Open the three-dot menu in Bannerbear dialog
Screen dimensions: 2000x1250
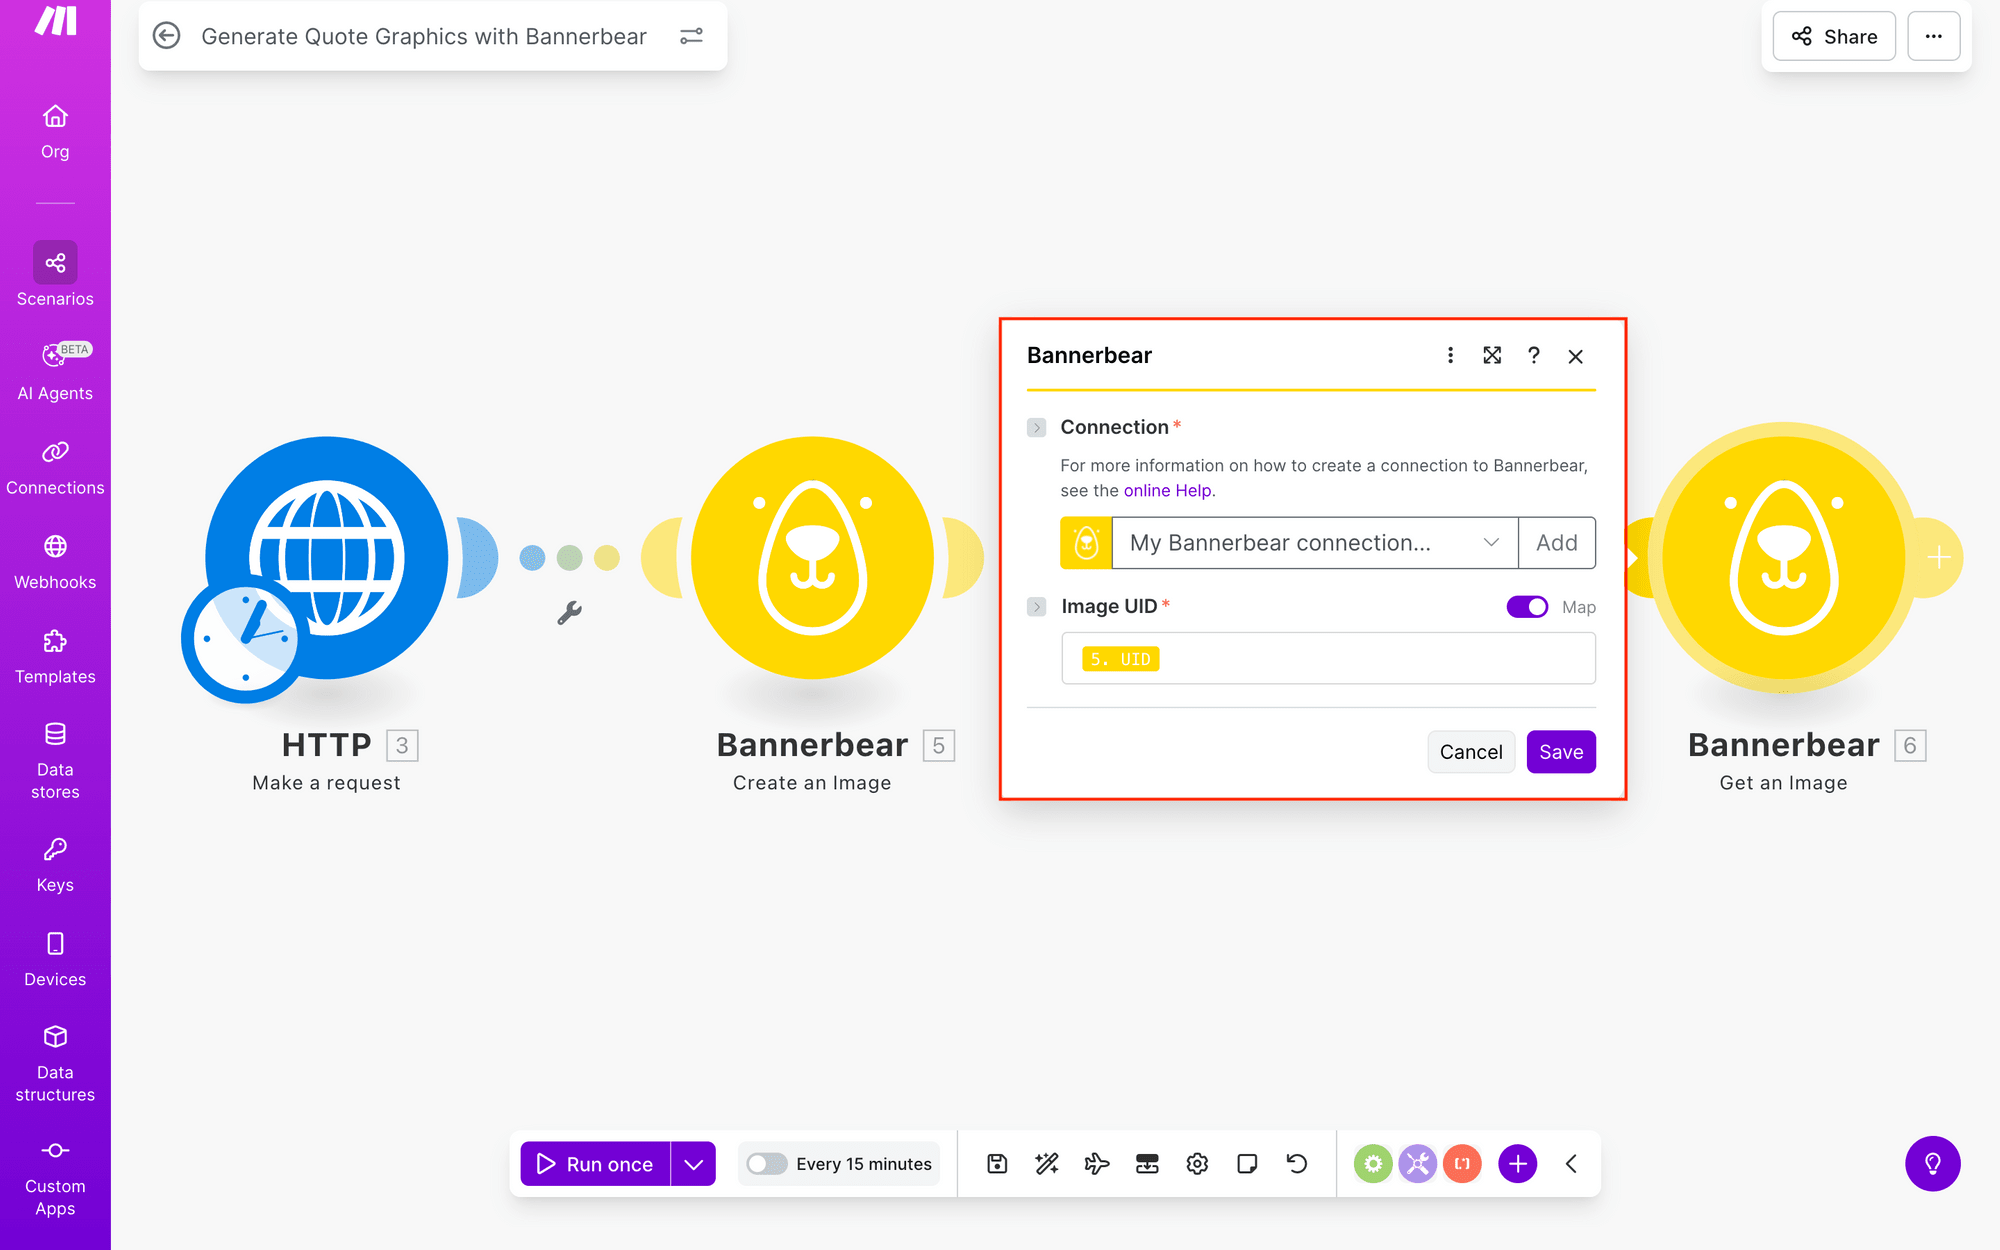pyautogui.click(x=1449, y=355)
